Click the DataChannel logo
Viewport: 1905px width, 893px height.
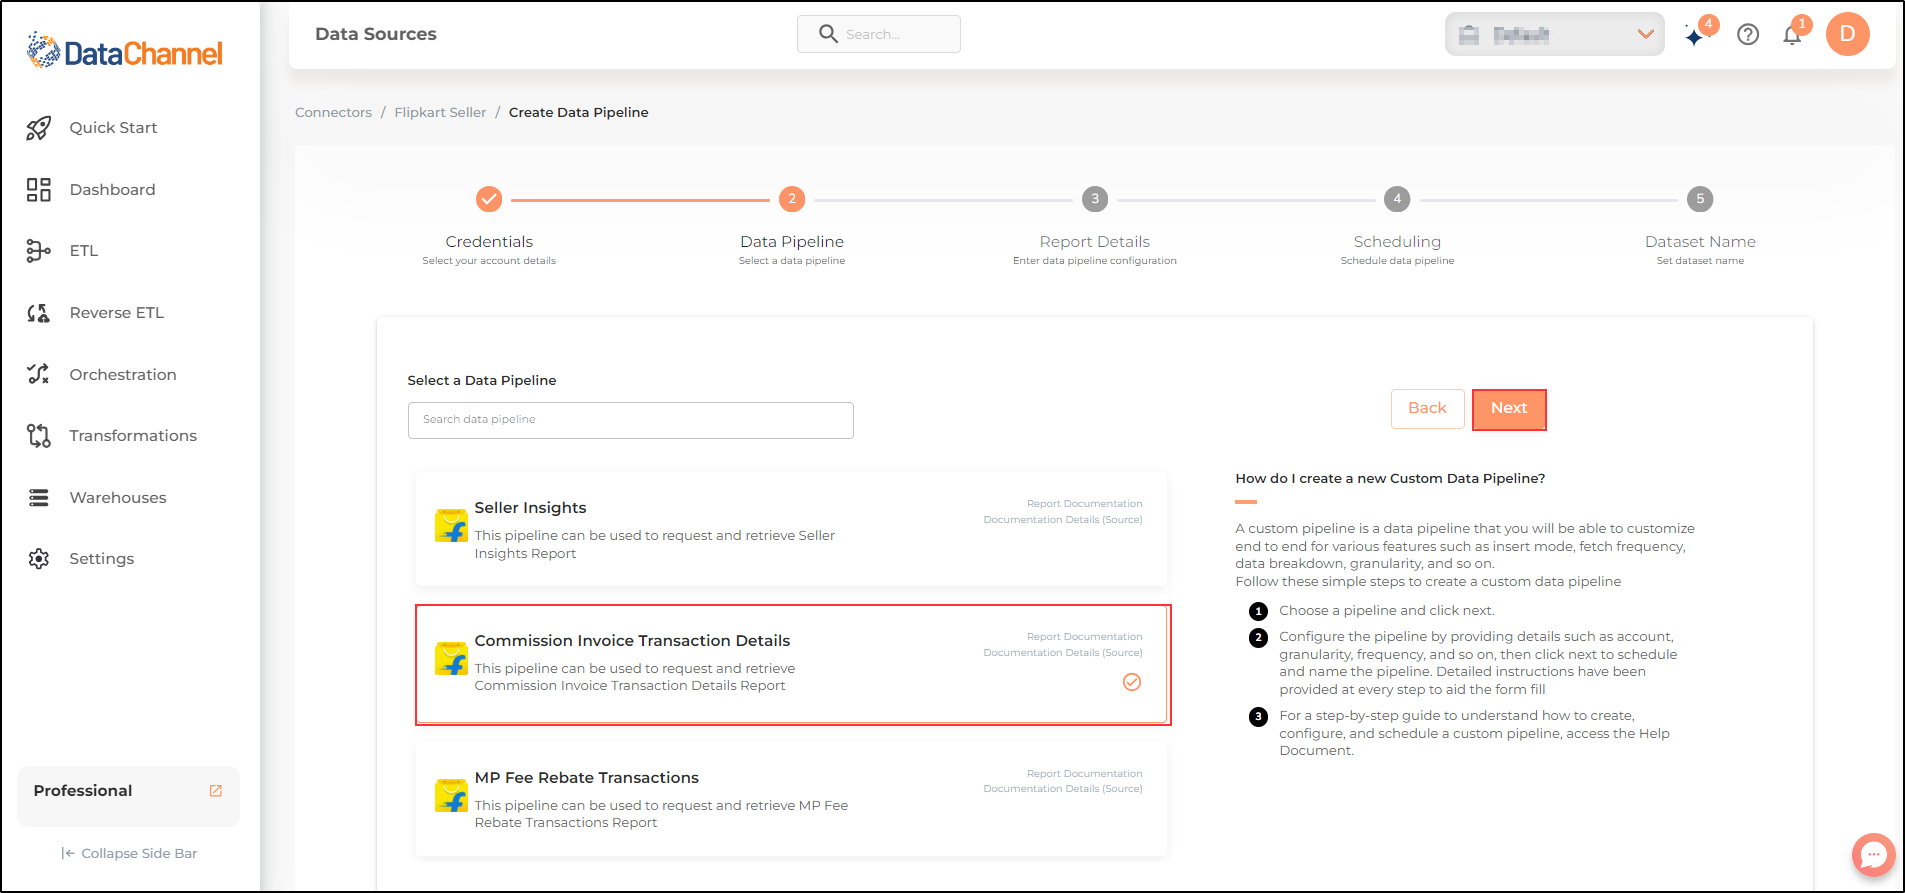124,51
